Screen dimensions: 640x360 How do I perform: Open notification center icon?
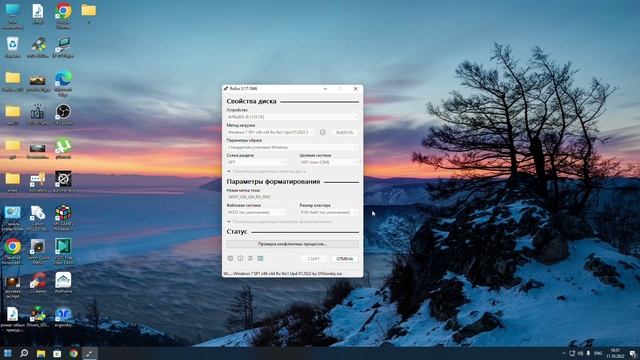[x=633, y=353]
